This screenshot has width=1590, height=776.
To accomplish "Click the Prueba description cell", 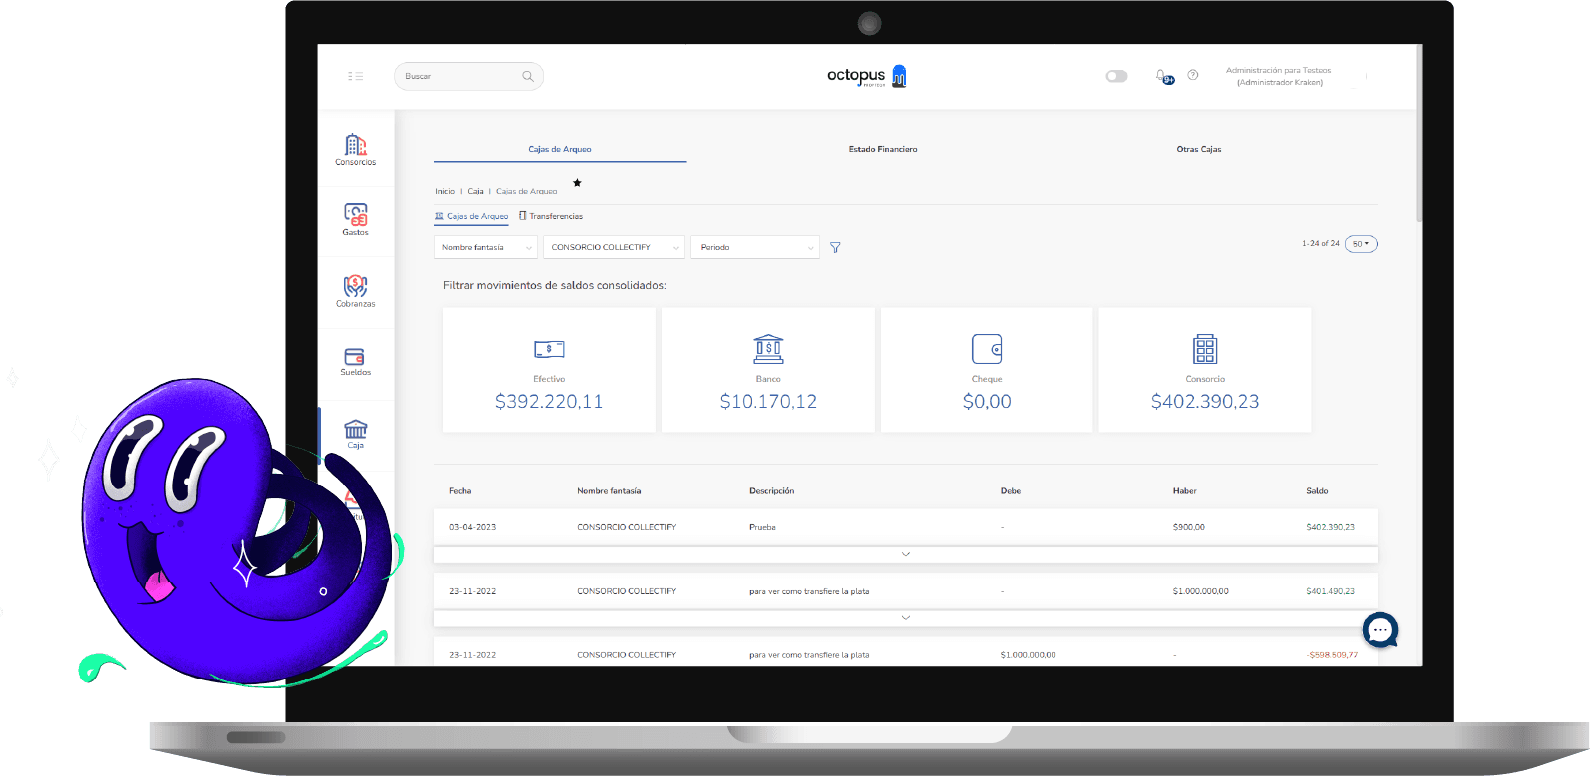I will [x=762, y=527].
